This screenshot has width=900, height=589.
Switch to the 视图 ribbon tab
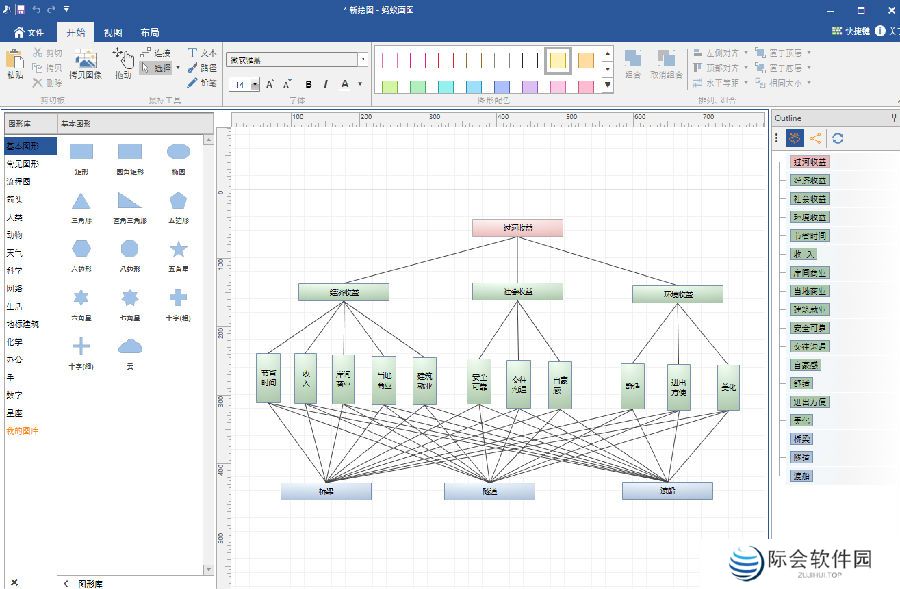(113, 32)
